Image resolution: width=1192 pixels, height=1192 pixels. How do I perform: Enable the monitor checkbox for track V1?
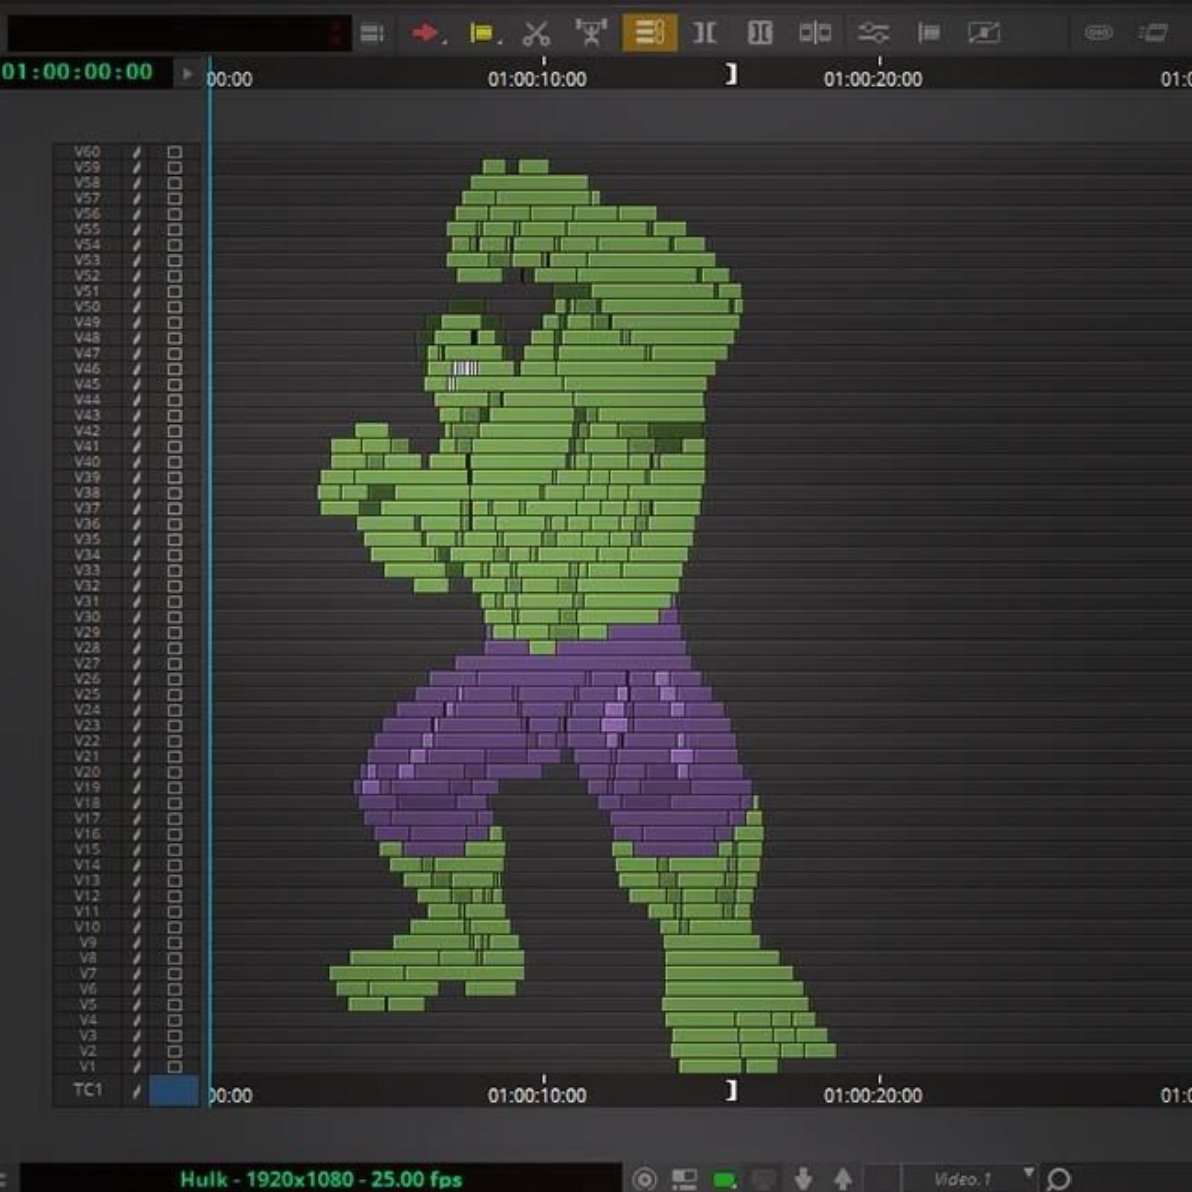(x=173, y=1067)
